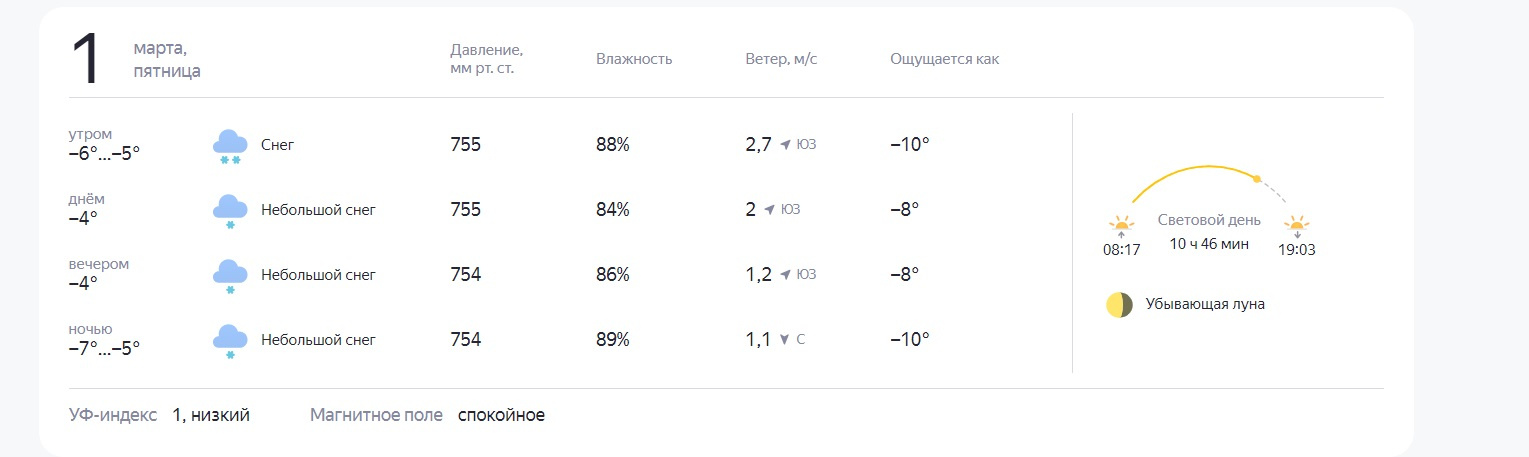The height and width of the screenshot is (457, 1529).
Task: Click the "Ощущается как" column header
Action: tap(944, 59)
